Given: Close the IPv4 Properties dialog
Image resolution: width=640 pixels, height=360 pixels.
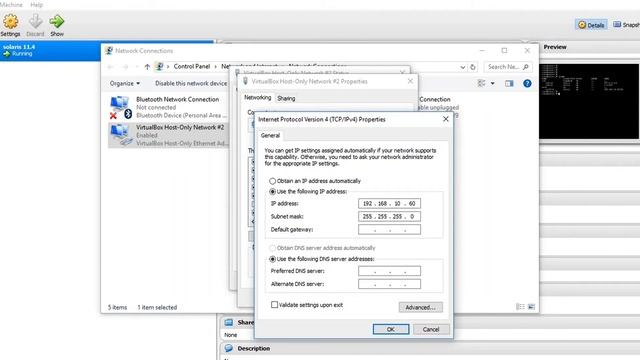Looking at the screenshot, I should [446, 119].
